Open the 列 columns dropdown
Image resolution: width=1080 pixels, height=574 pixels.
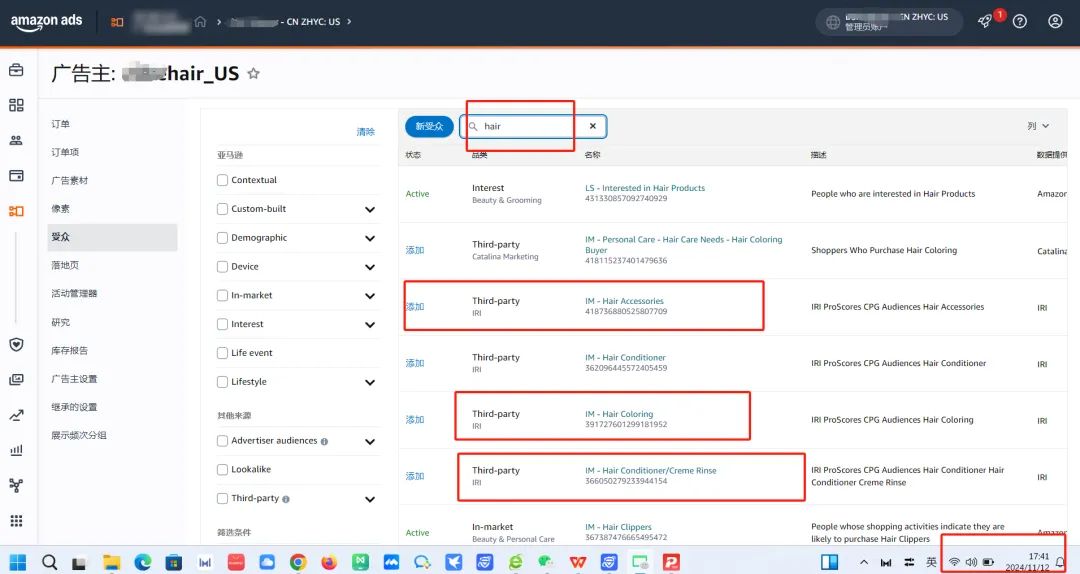(1038, 126)
